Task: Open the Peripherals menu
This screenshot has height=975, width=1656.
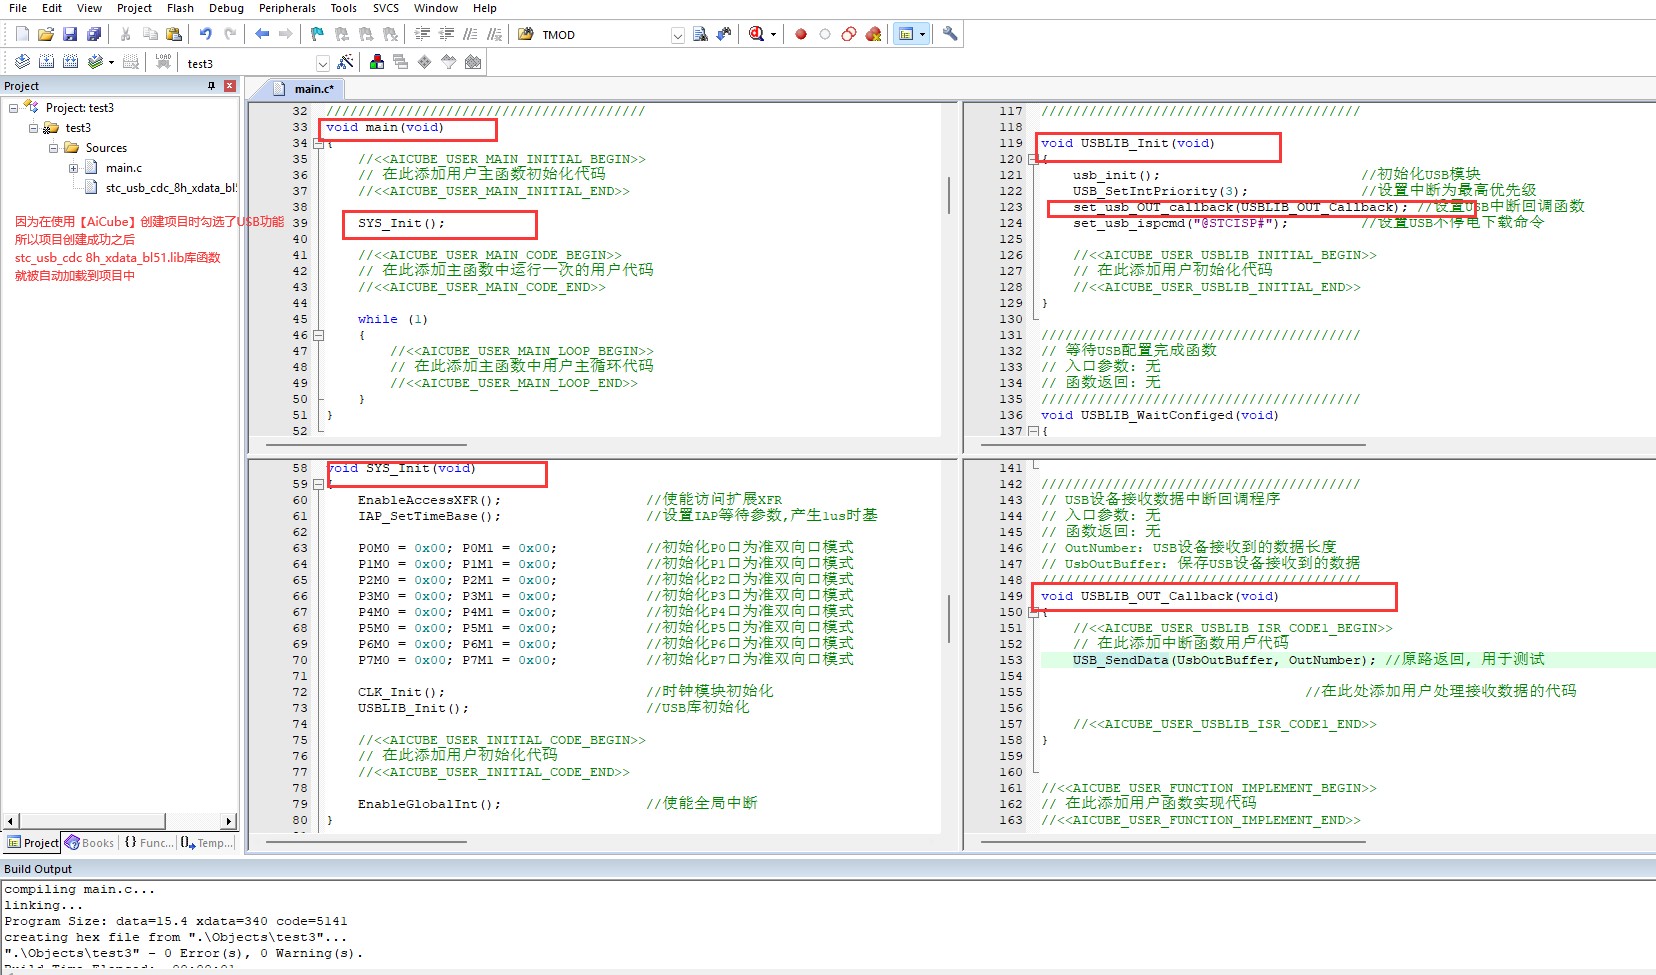Action: tap(287, 8)
